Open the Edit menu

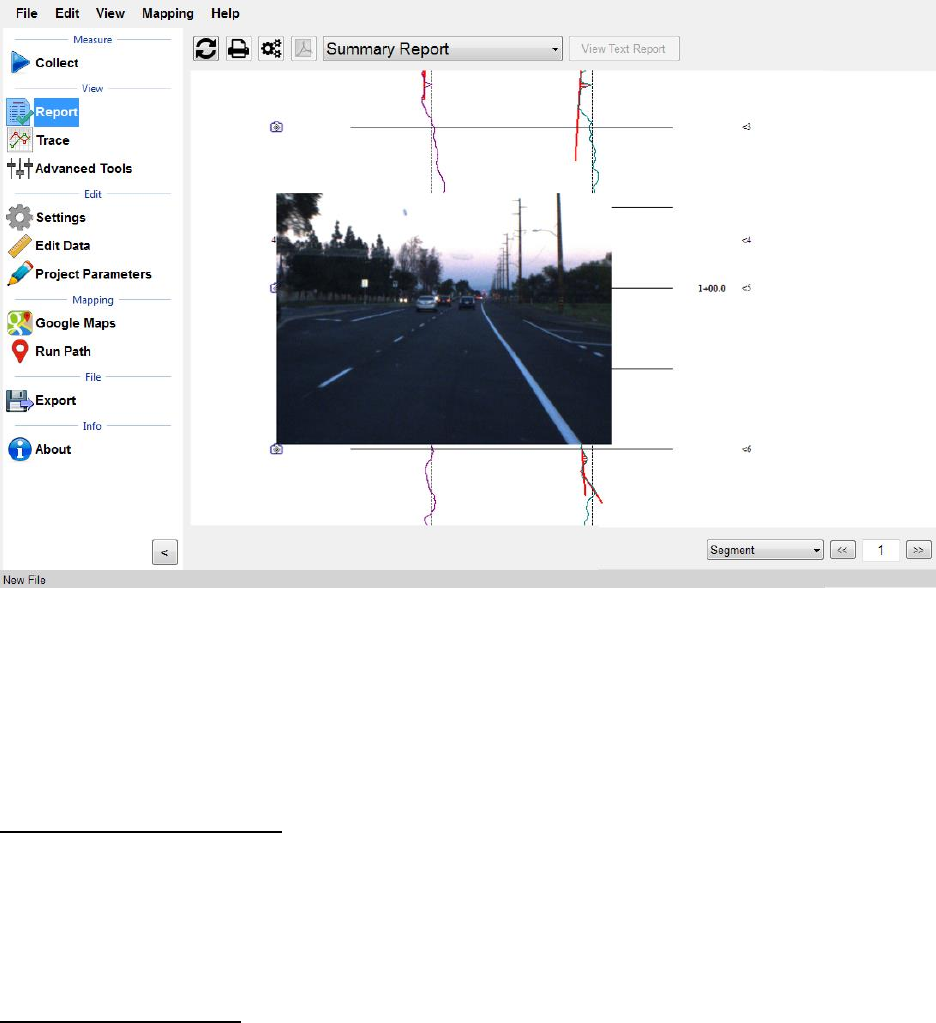(67, 13)
